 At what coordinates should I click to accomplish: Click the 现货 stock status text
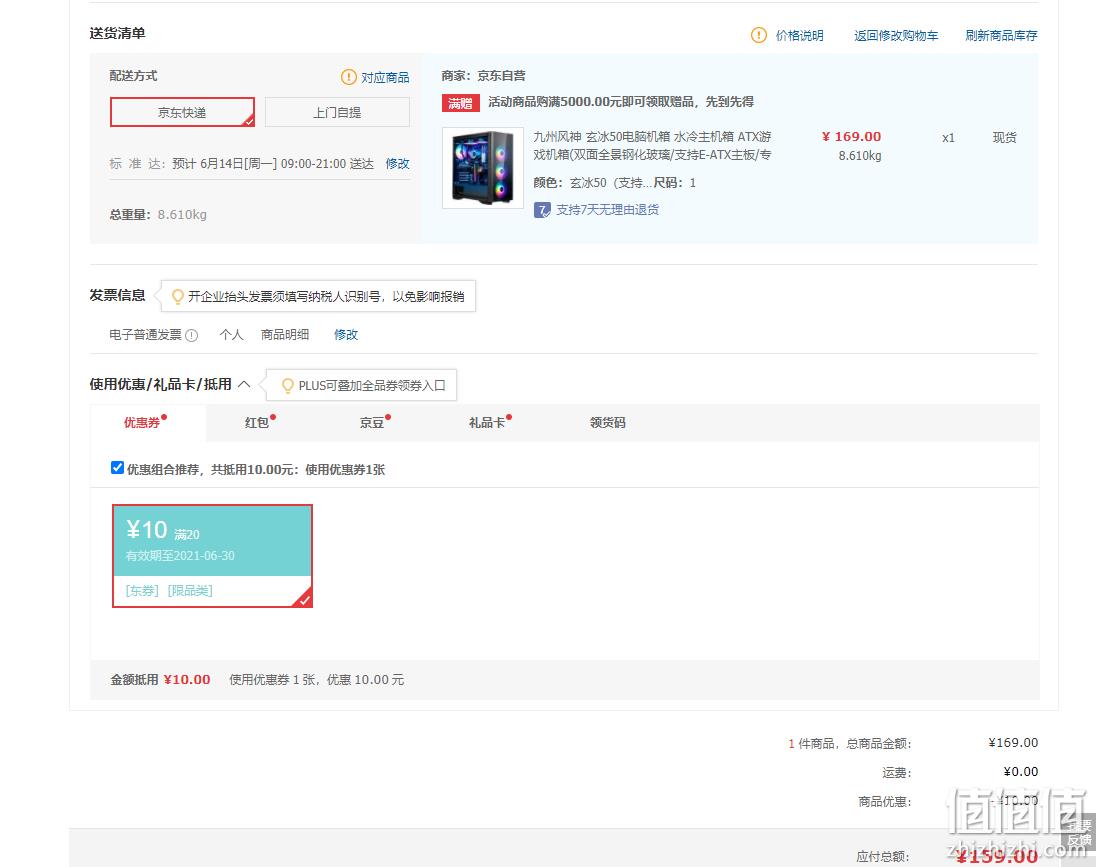(1004, 138)
